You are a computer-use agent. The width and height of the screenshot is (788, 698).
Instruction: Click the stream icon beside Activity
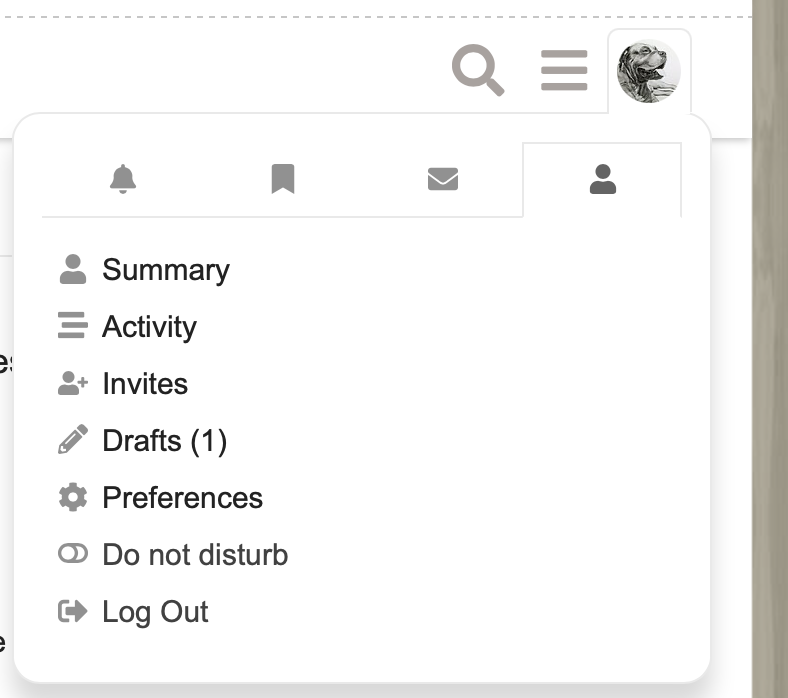pyautogui.click(x=73, y=327)
